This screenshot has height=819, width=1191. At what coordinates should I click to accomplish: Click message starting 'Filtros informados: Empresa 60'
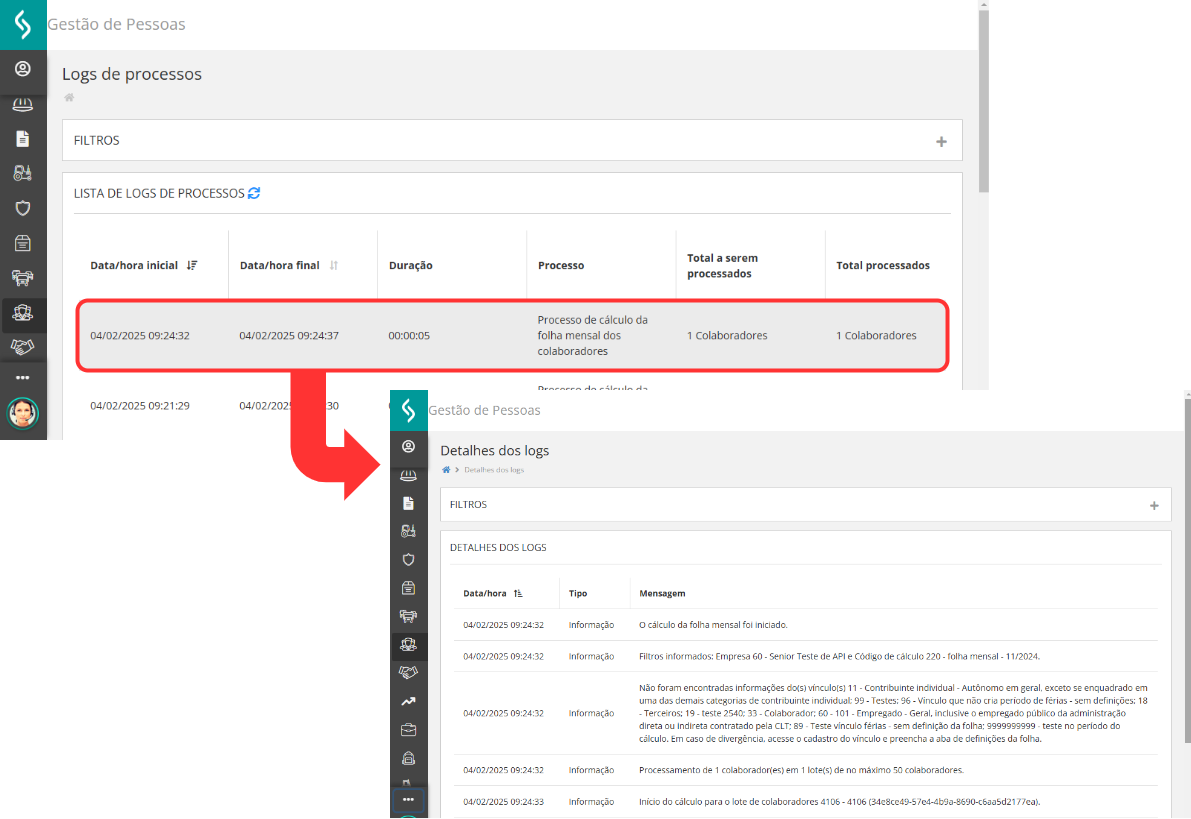click(839, 656)
